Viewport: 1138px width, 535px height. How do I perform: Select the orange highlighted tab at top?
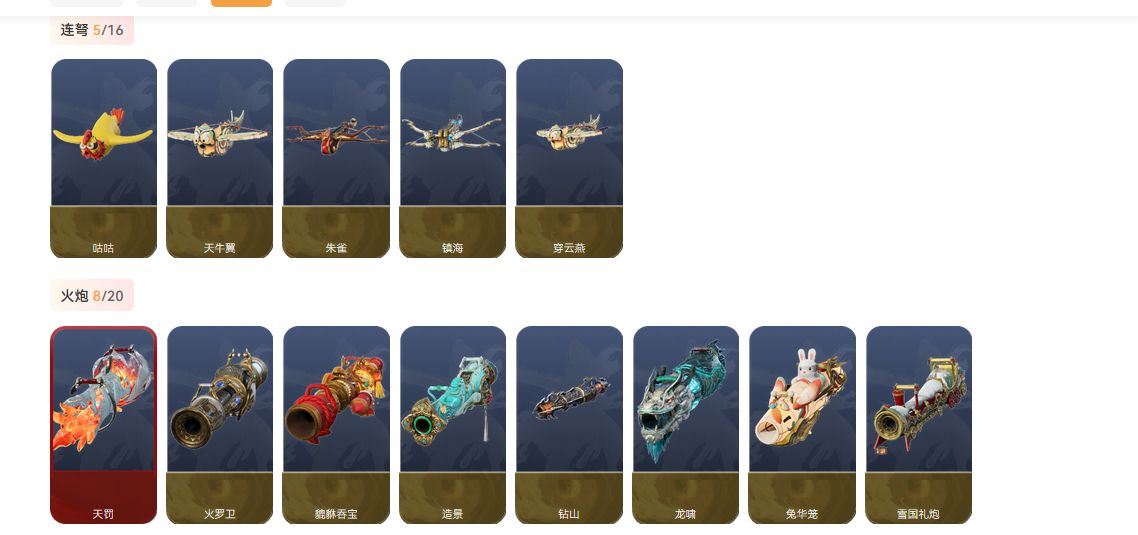click(x=241, y=3)
